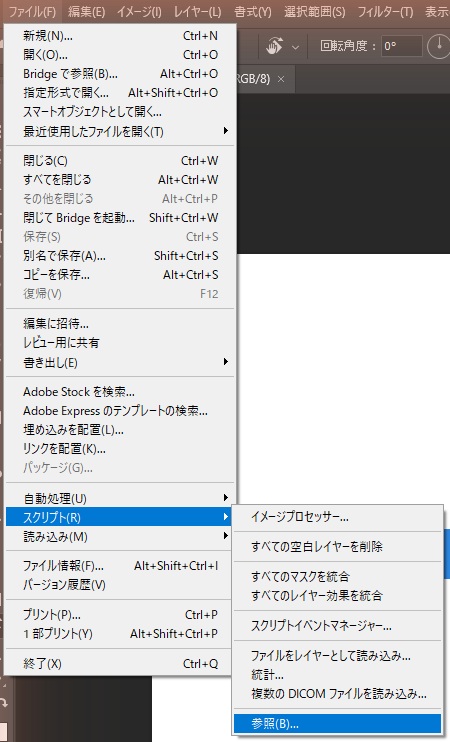Expand 自動処理(U) submenu
450x742 pixels.
tap(120, 498)
